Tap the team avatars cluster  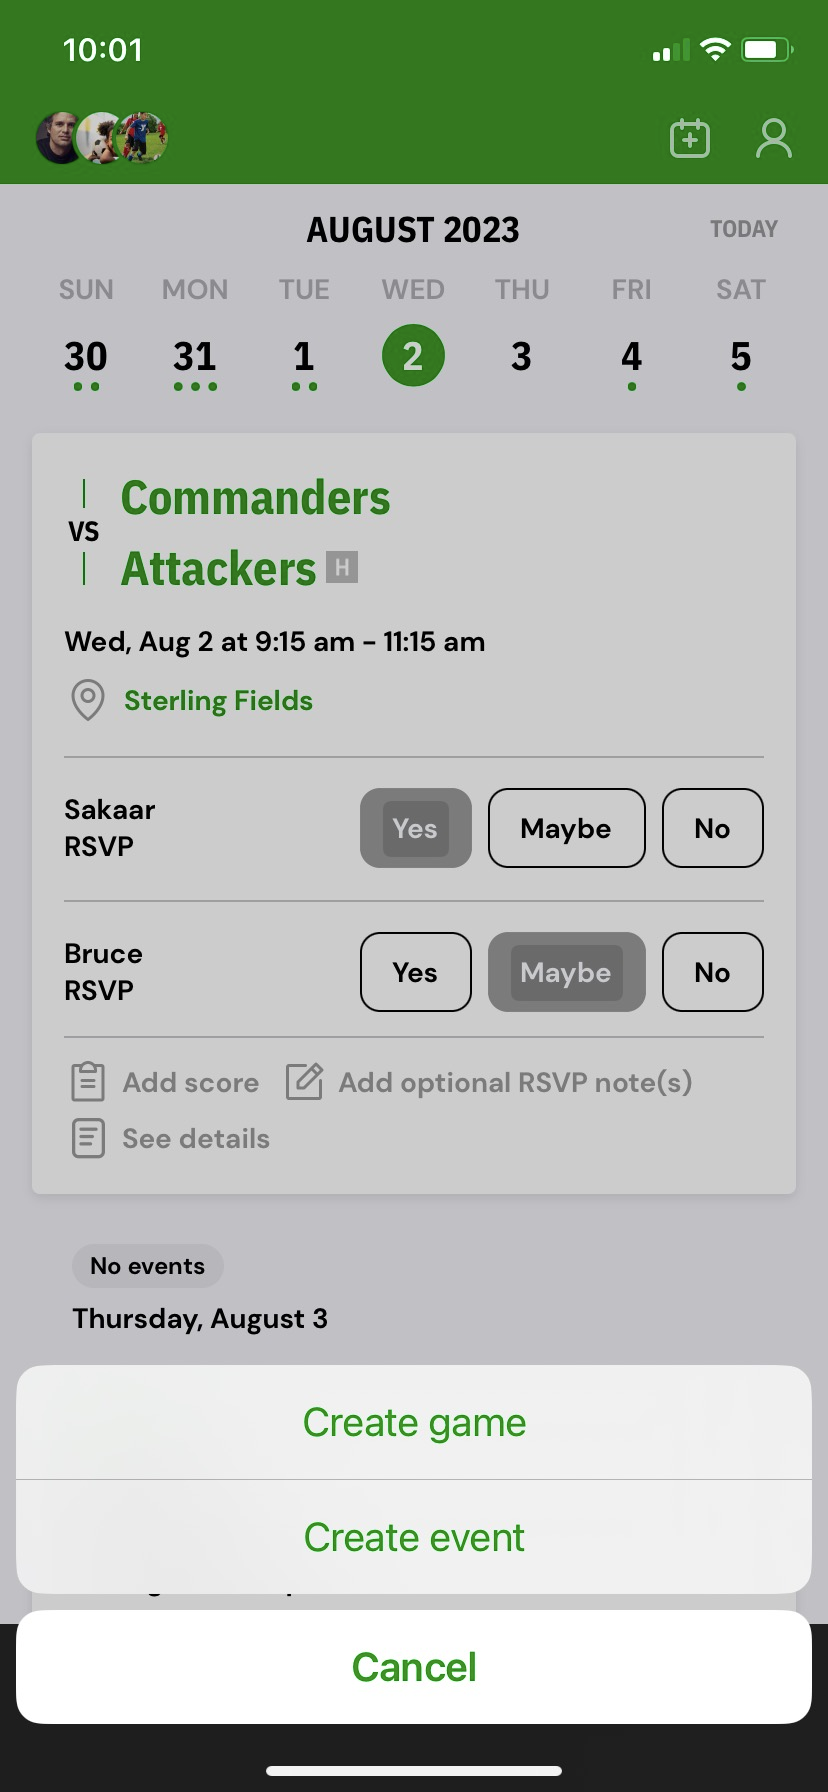102,138
